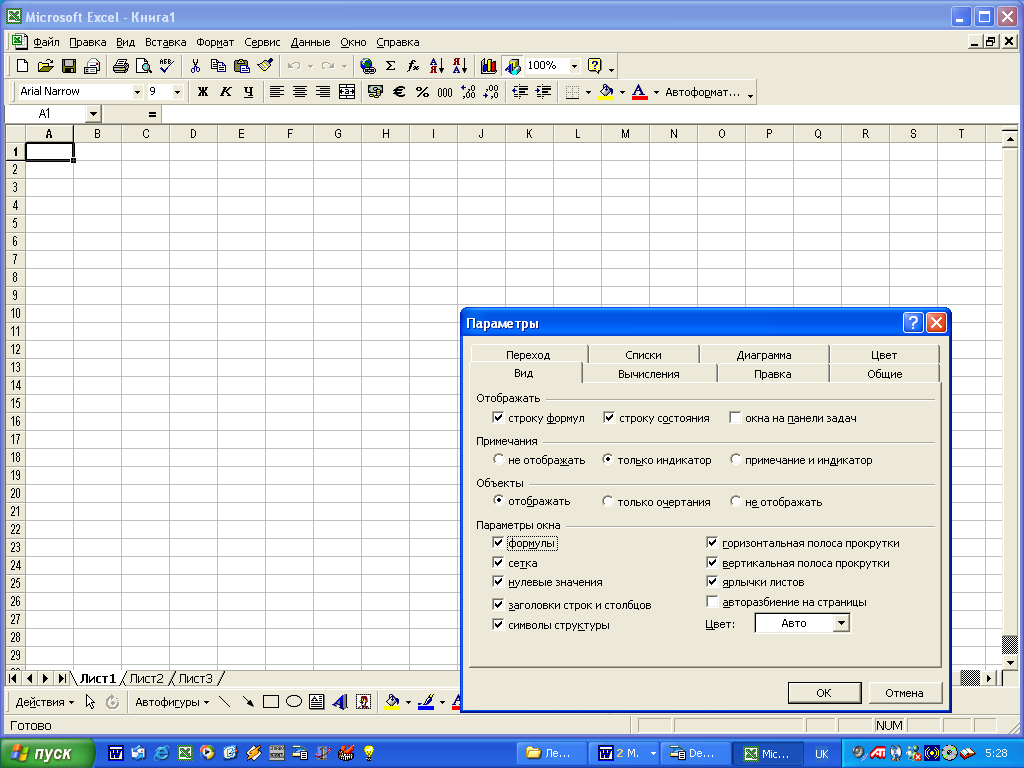Uncheck 'строку формул' checkbox
Screen dimensions: 1024x768
498,417
